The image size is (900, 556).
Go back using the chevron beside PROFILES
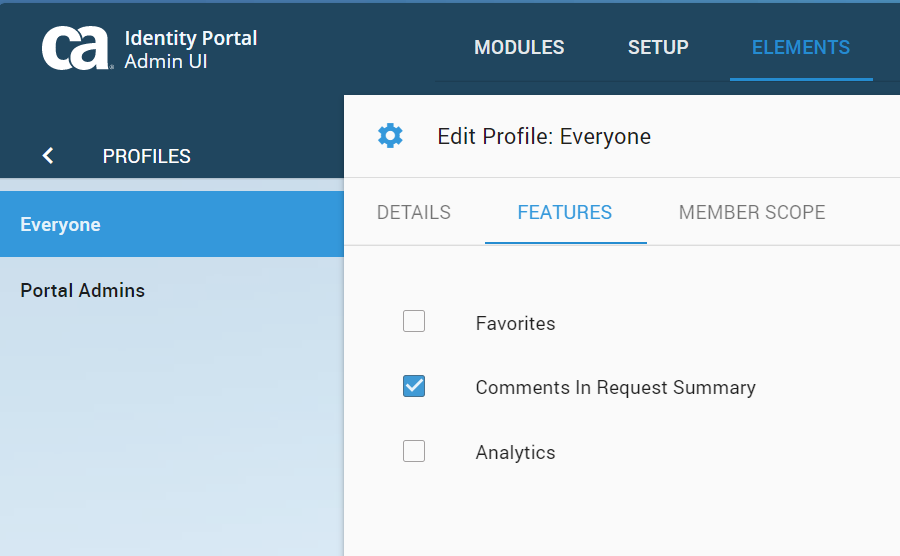click(x=48, y=156)
